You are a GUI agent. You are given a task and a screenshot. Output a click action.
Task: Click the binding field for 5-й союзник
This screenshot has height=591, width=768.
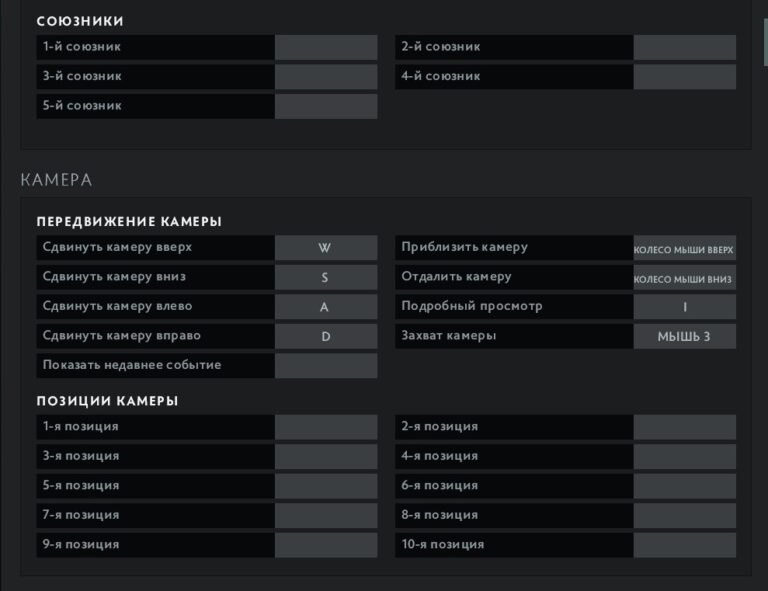pyautogui.click(x=326, y=106)
